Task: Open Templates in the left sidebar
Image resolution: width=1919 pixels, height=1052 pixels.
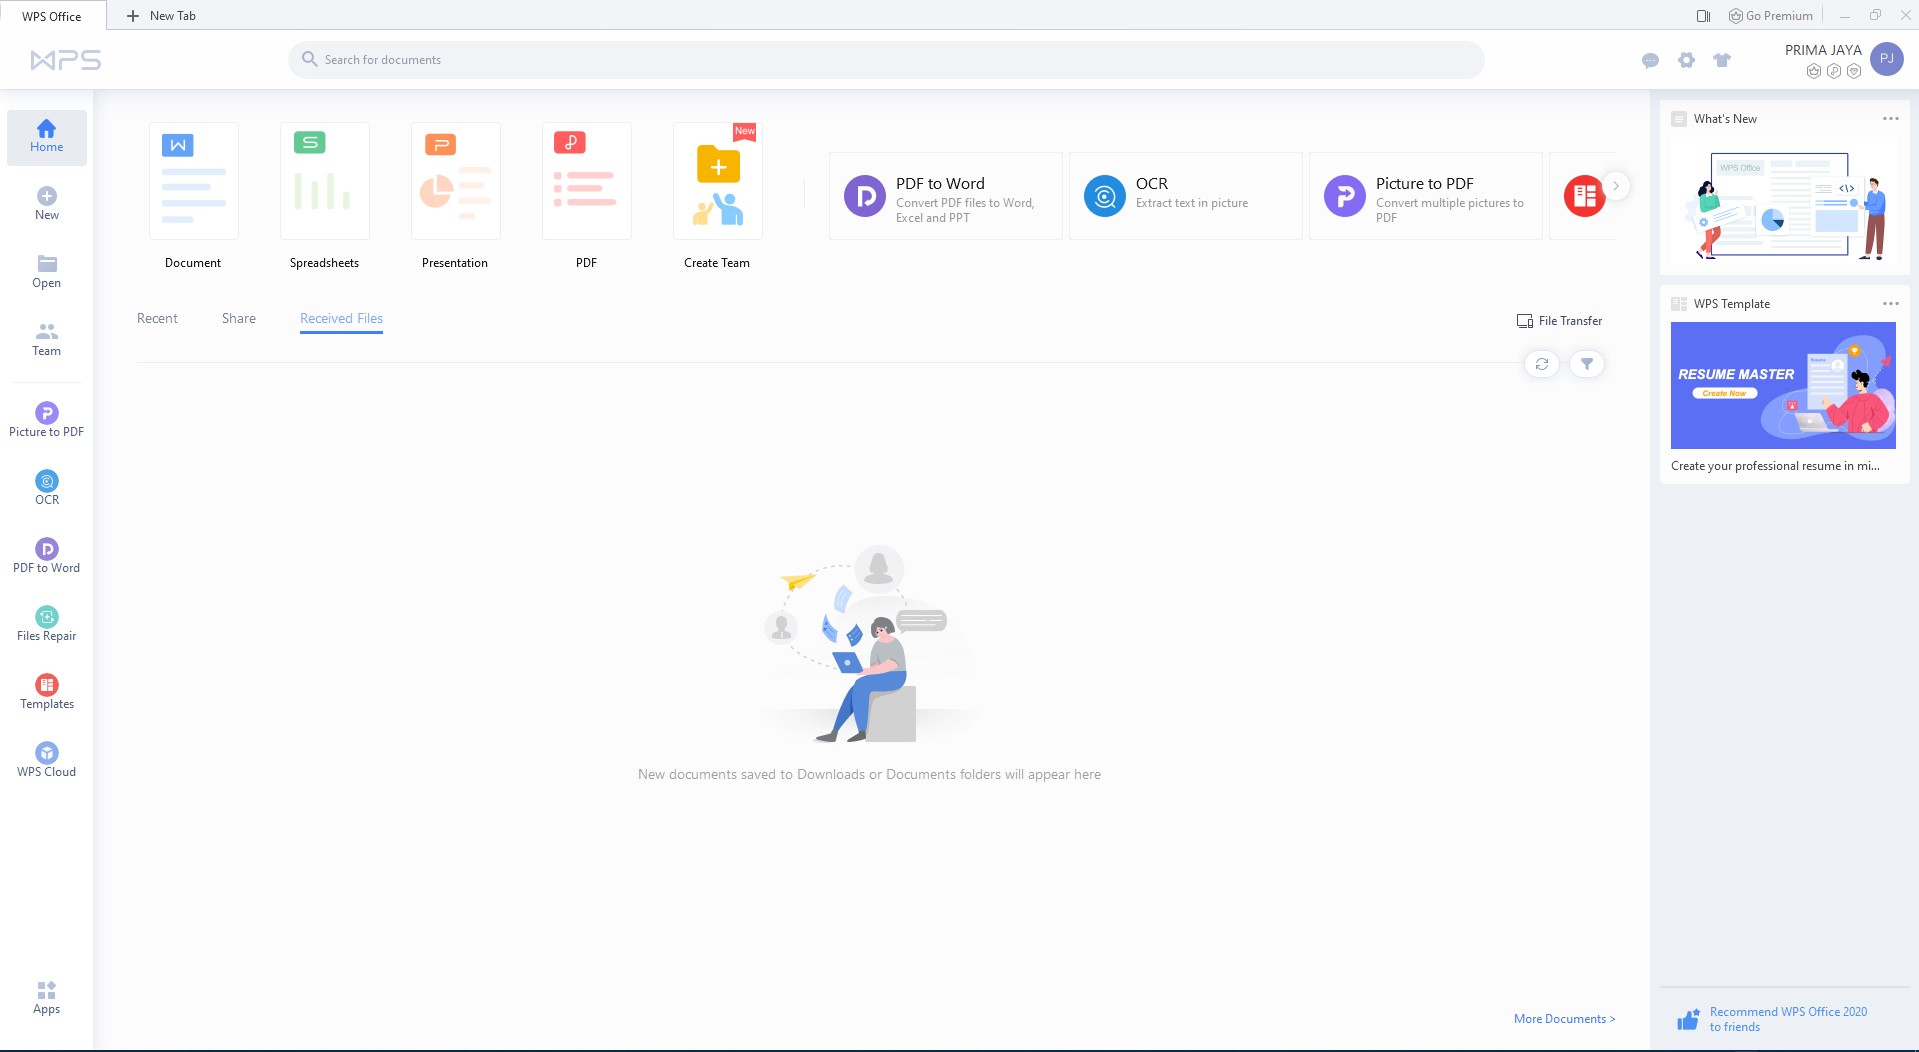Action: tap(47, 693)
